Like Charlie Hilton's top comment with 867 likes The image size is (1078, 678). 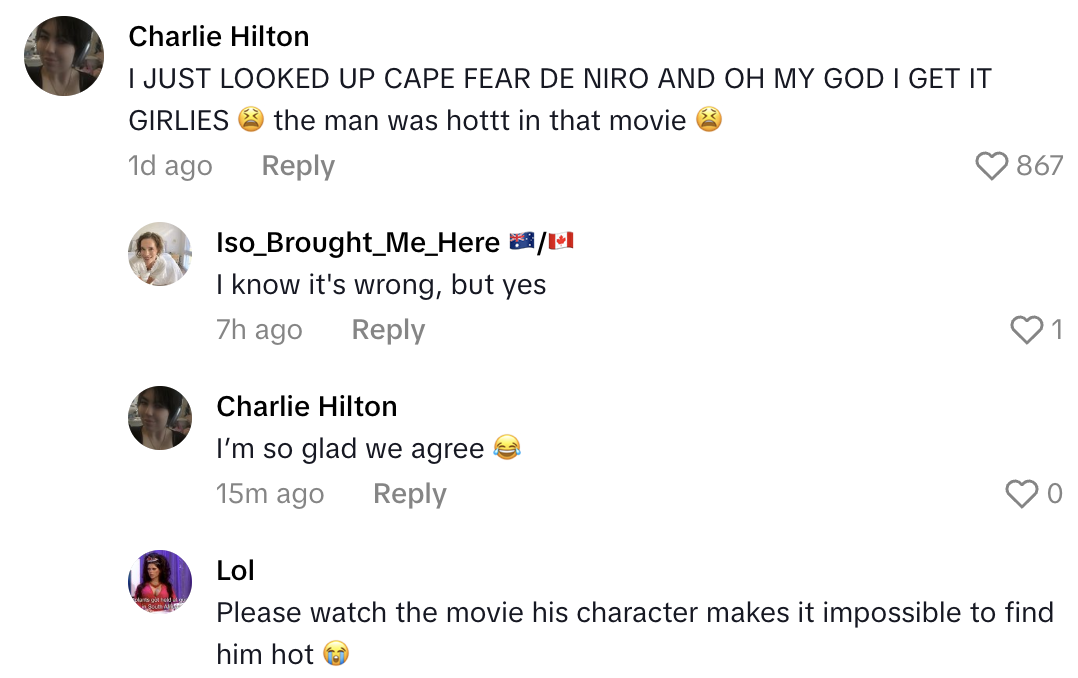(x=991, y=167)
